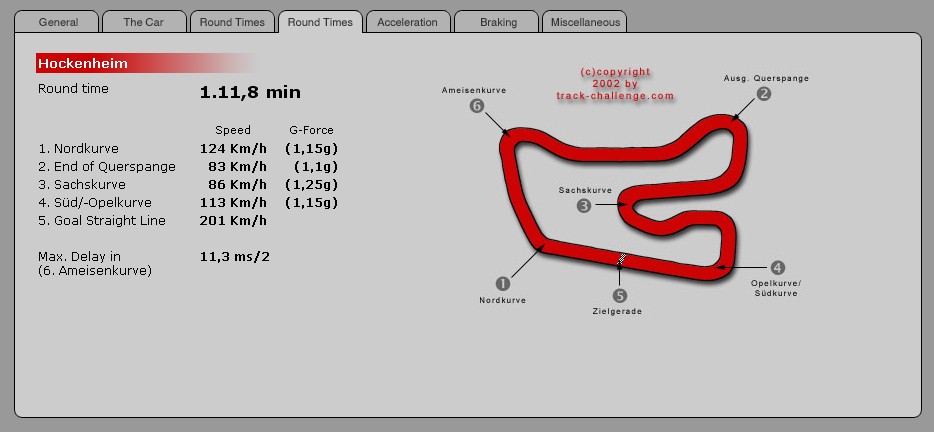Click the Ameisenkurve label on the map
Viewport: 934px width, 432px height.
coord(474,90)
